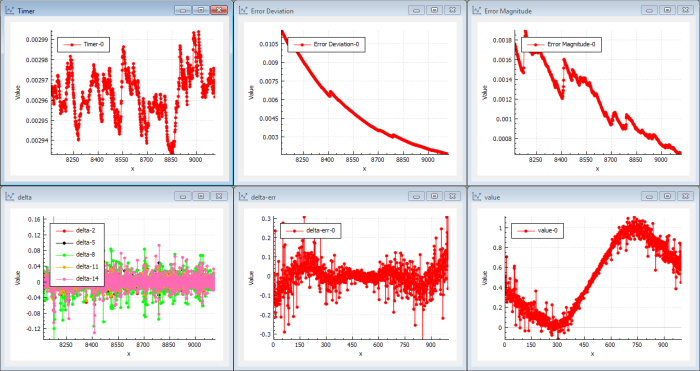
Task: Maximize the Error Deviation window
Action: click(434, 10)
